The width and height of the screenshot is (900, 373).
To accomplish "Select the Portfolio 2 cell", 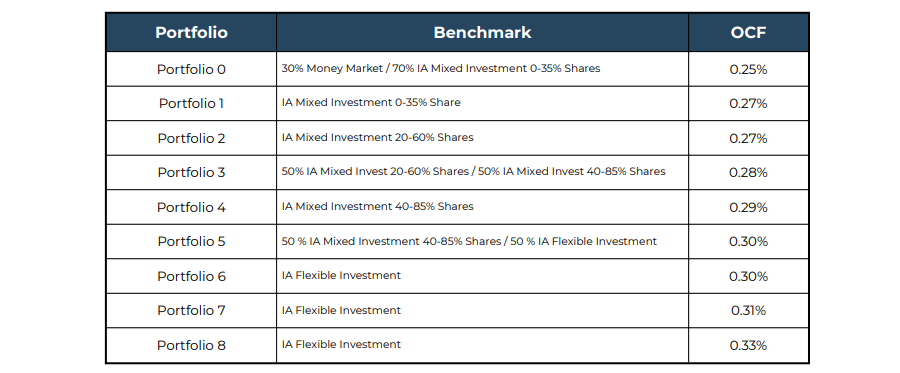I will (x=191, y=138).
